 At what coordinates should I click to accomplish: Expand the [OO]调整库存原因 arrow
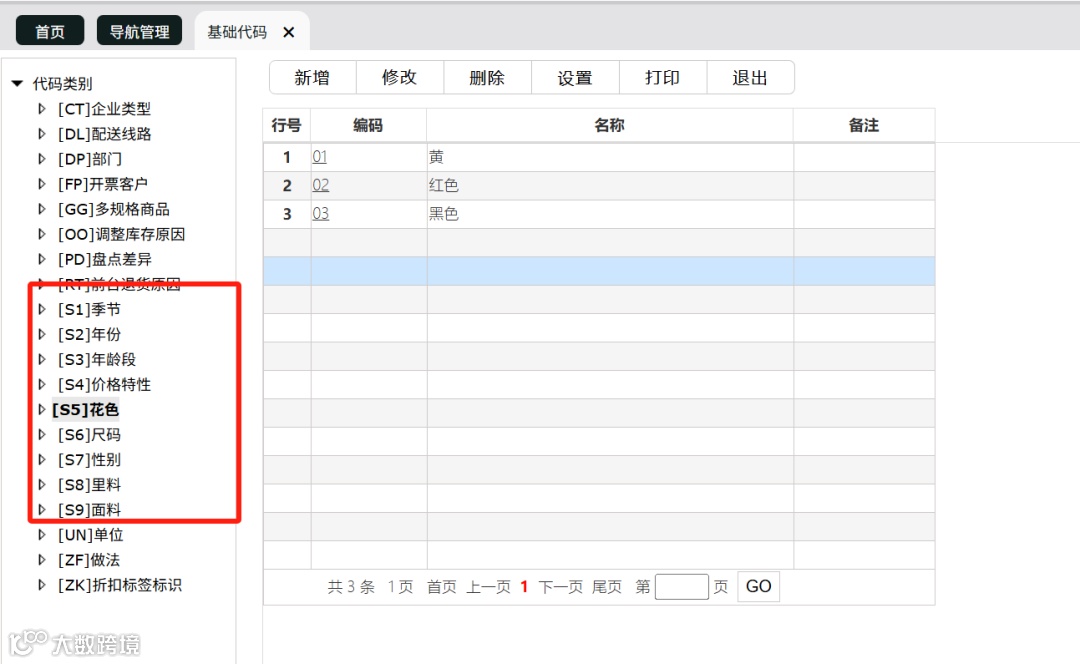[41, 234]
